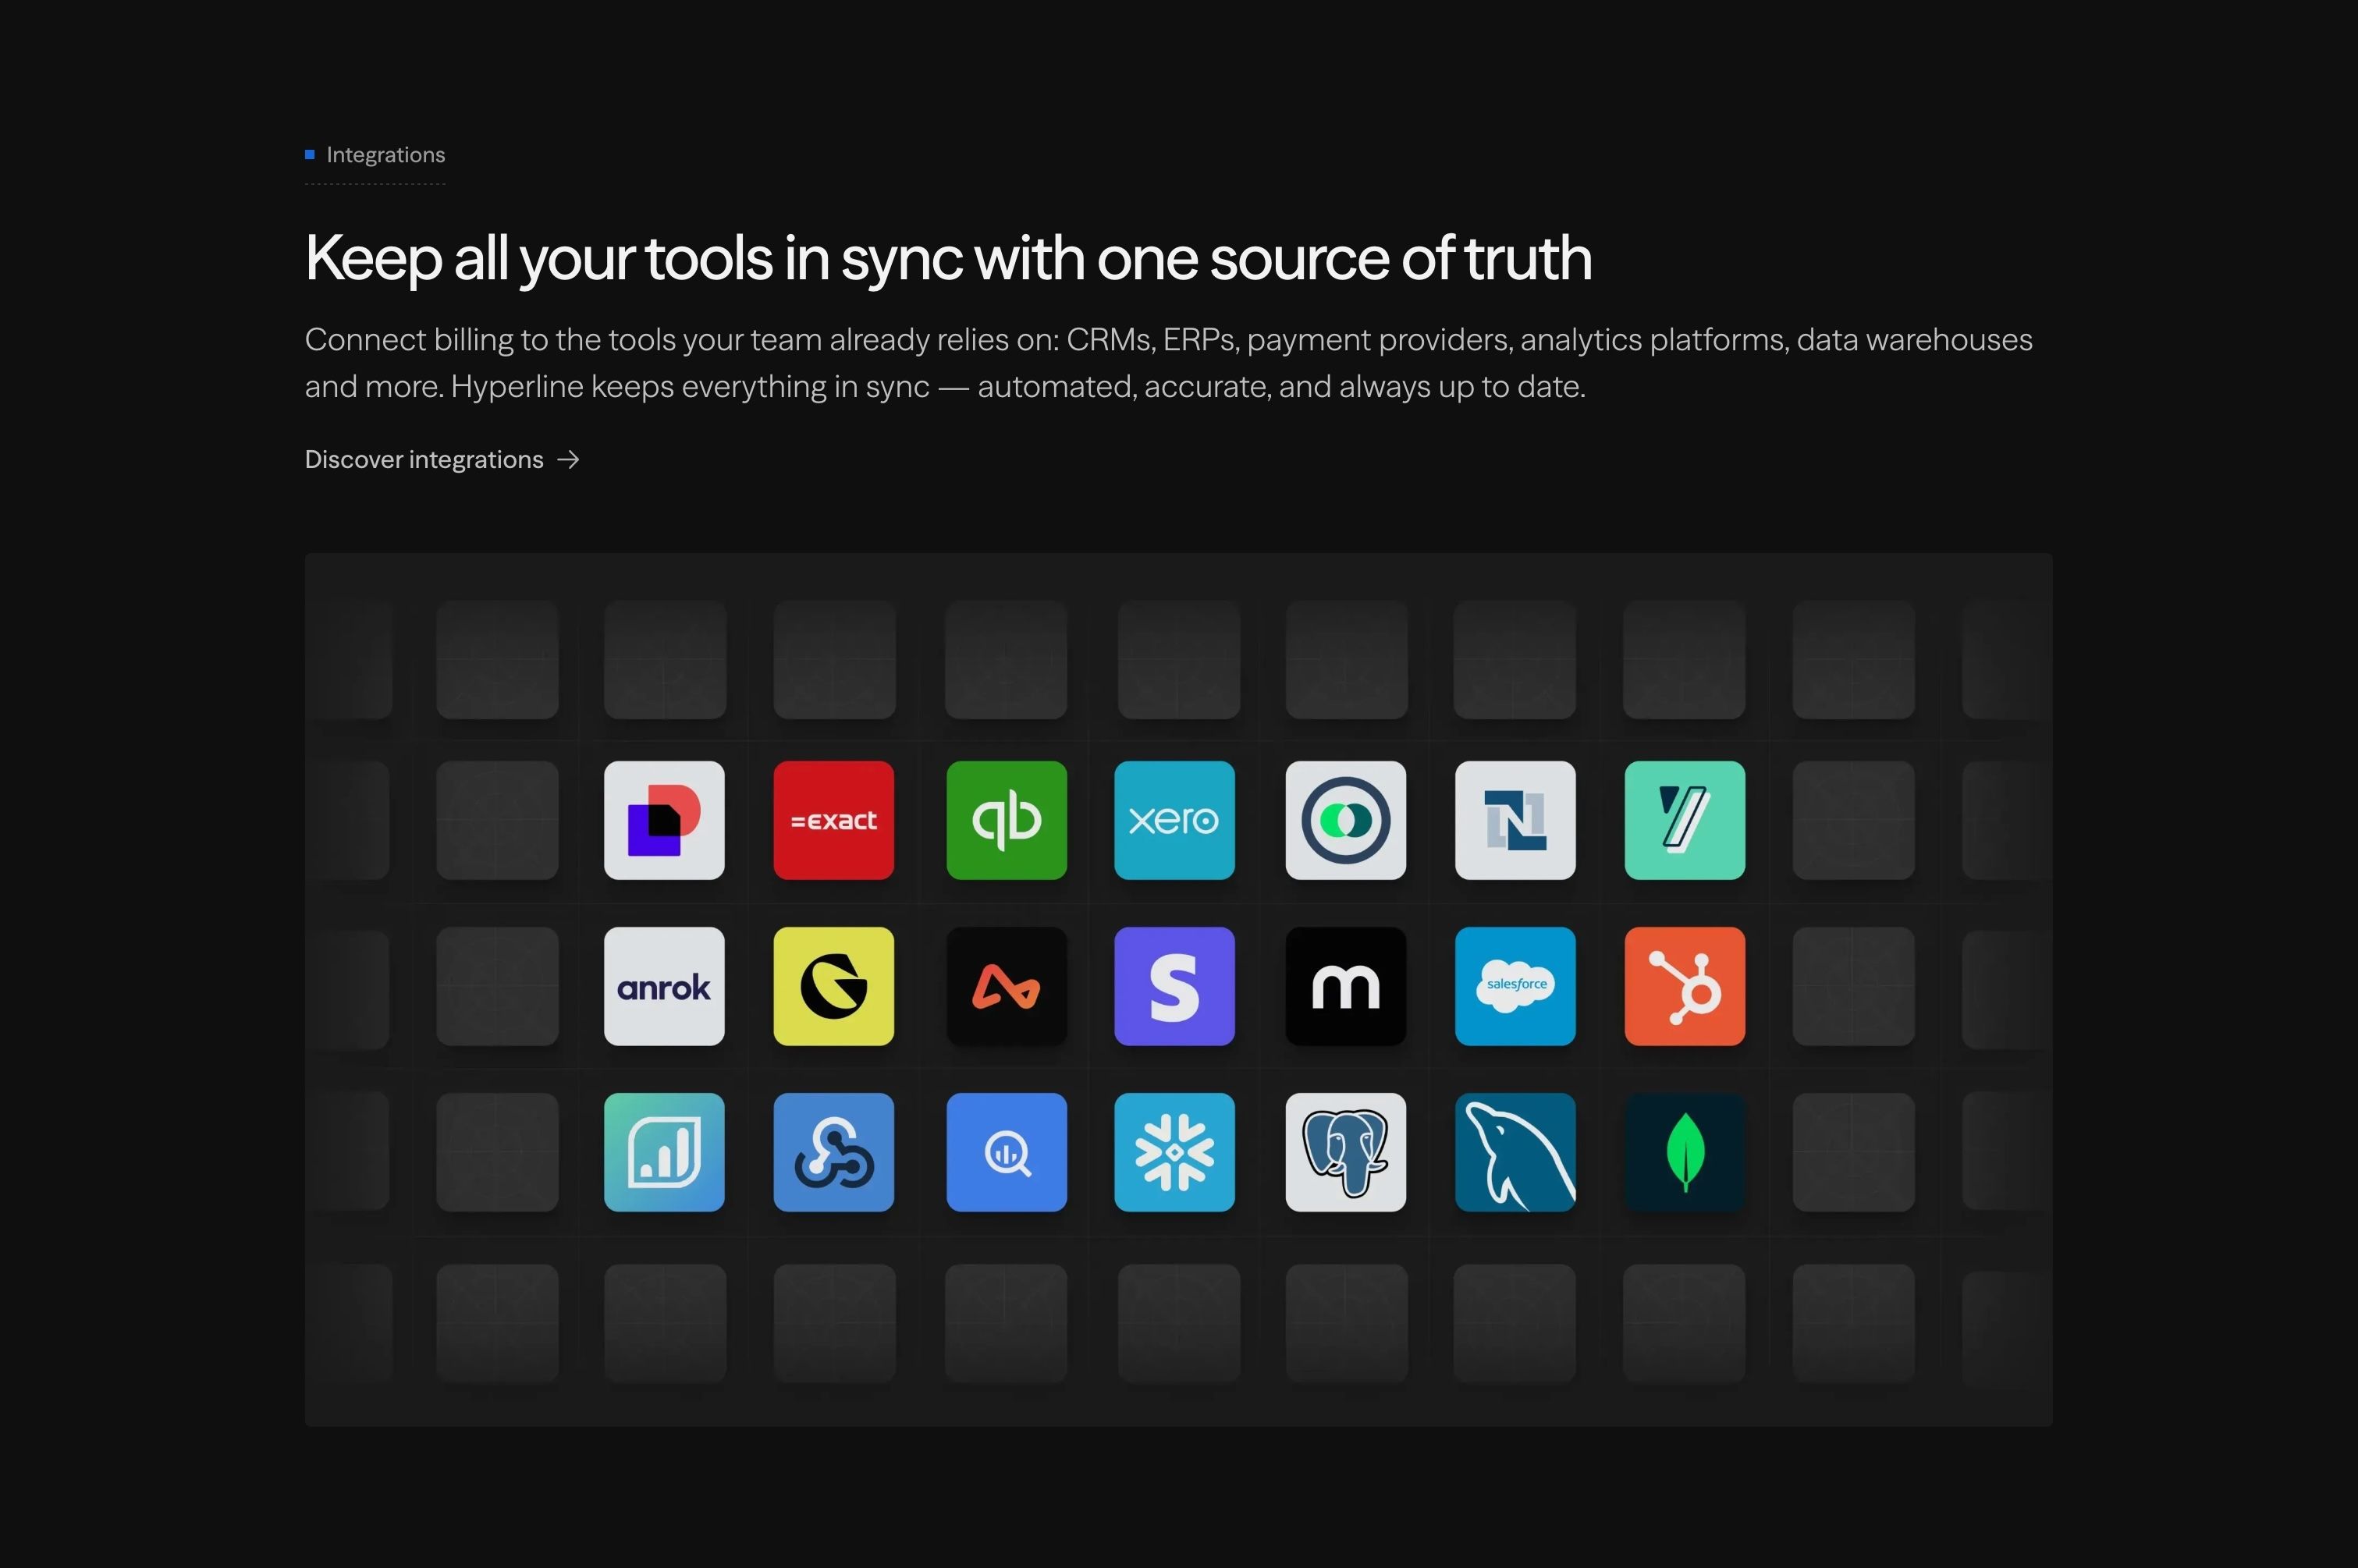Click the red-orange squiggle logo on black tile
This screenshot has height=1568, width=2358.
1007,986
